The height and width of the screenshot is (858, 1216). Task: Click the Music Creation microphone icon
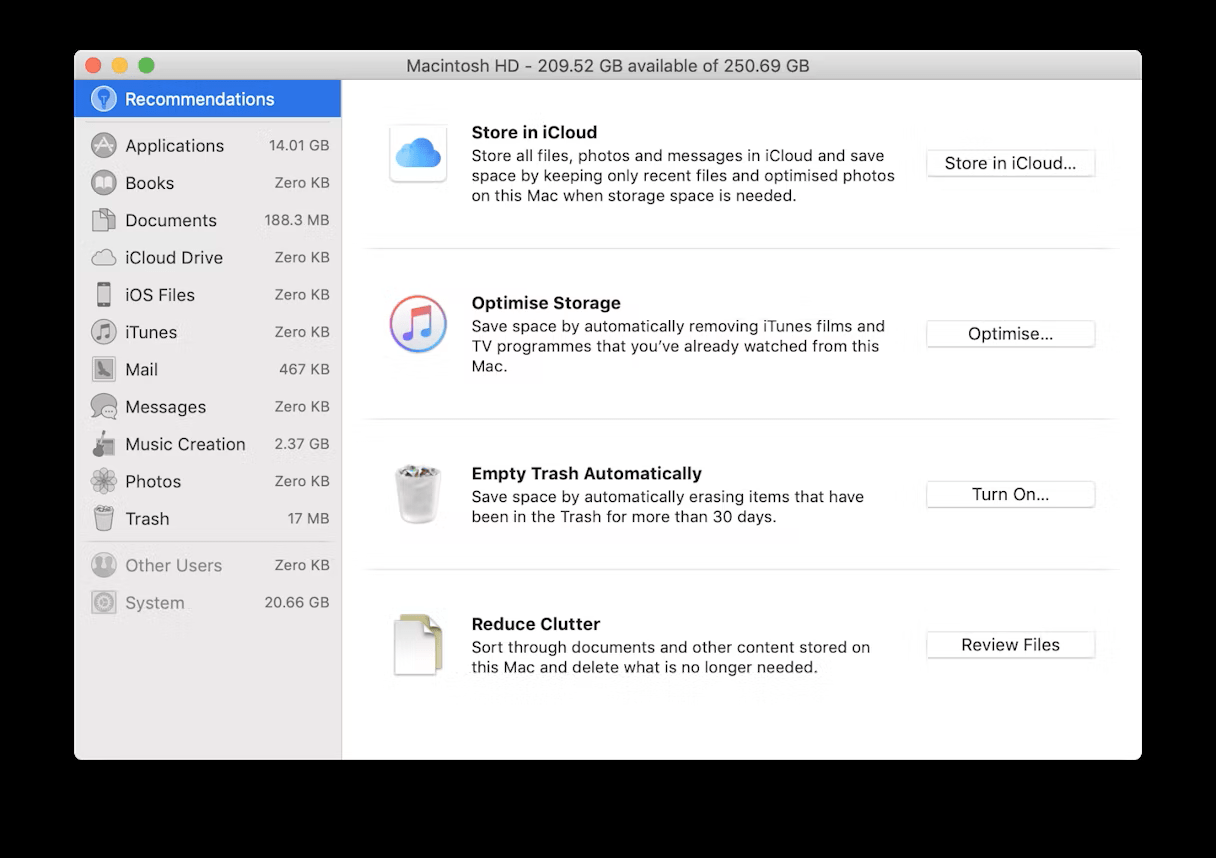coord(104,443)
